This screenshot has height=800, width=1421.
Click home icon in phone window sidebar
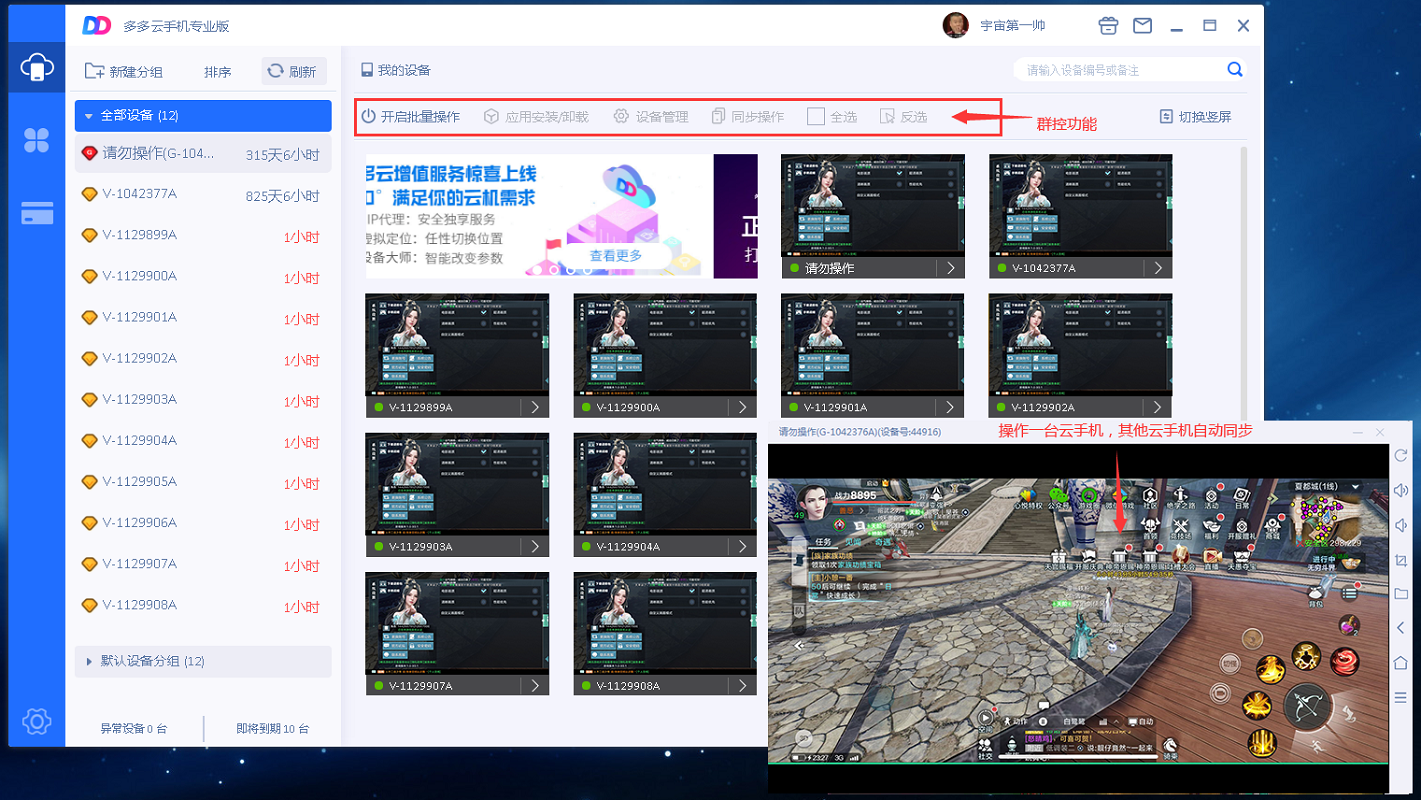point(1401,663)
